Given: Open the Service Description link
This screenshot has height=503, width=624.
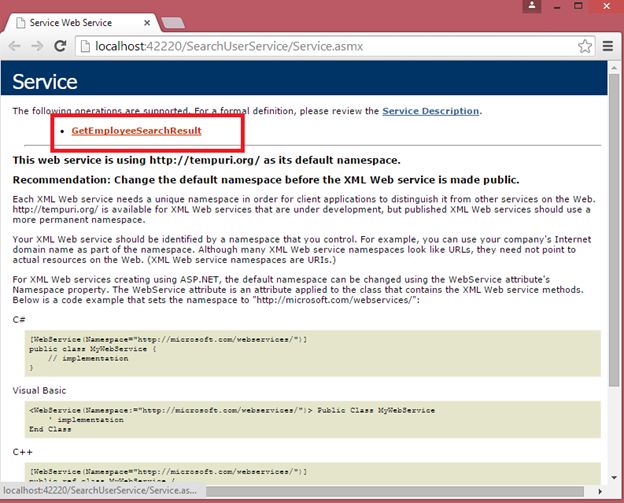Looking at the screenshot, I should [431, 111].
